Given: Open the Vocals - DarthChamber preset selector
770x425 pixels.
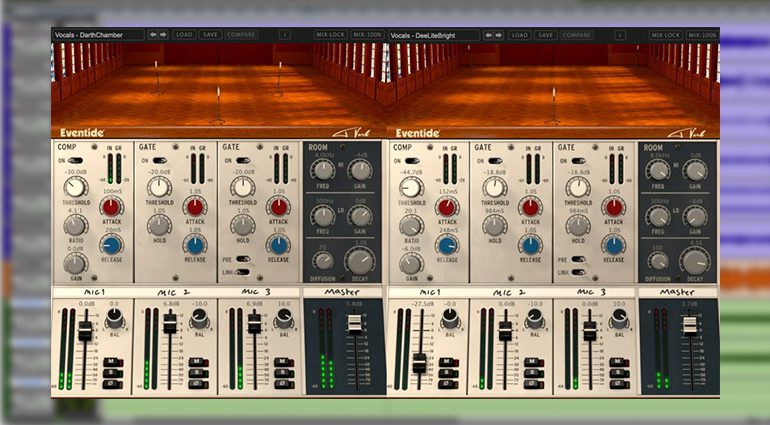Looking at the screenshot, I should click(x=98, y=35).
